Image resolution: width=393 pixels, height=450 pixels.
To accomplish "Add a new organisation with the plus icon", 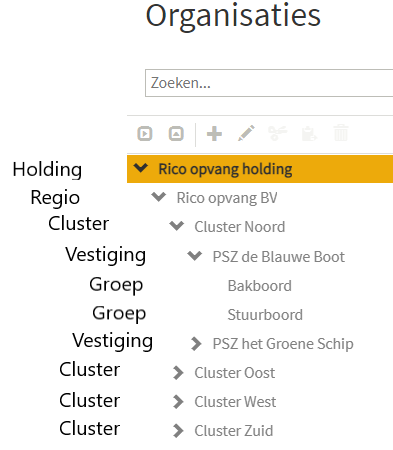I will pyautogui.click(x=214, y=134).
